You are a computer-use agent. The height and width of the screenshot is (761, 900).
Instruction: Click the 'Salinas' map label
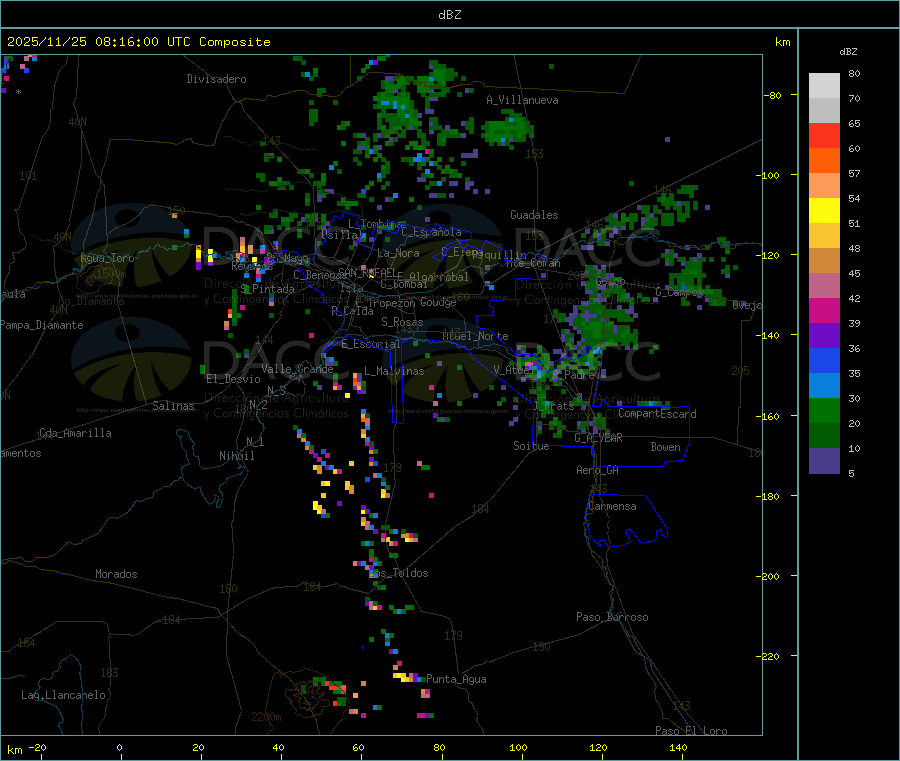coord(173,406)
